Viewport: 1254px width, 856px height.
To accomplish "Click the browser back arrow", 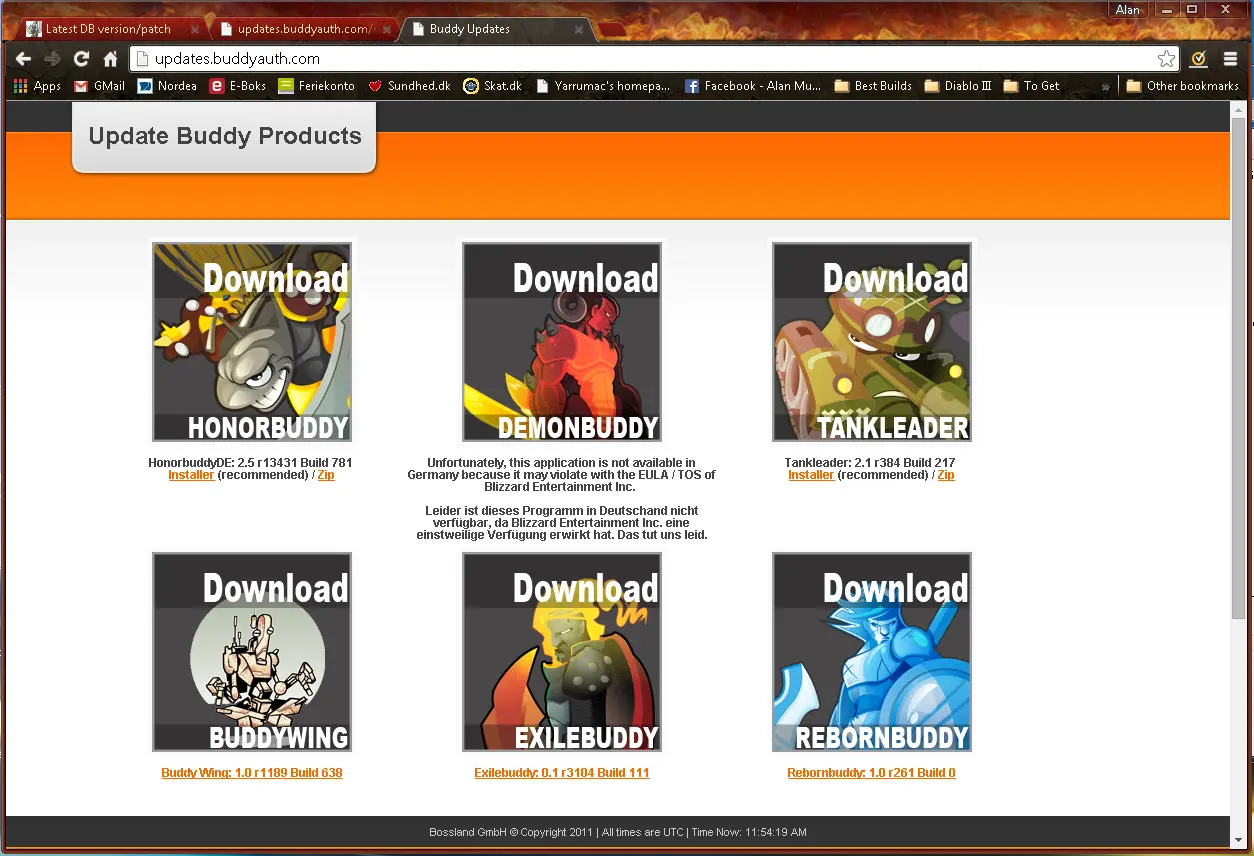I will point(23,59).
